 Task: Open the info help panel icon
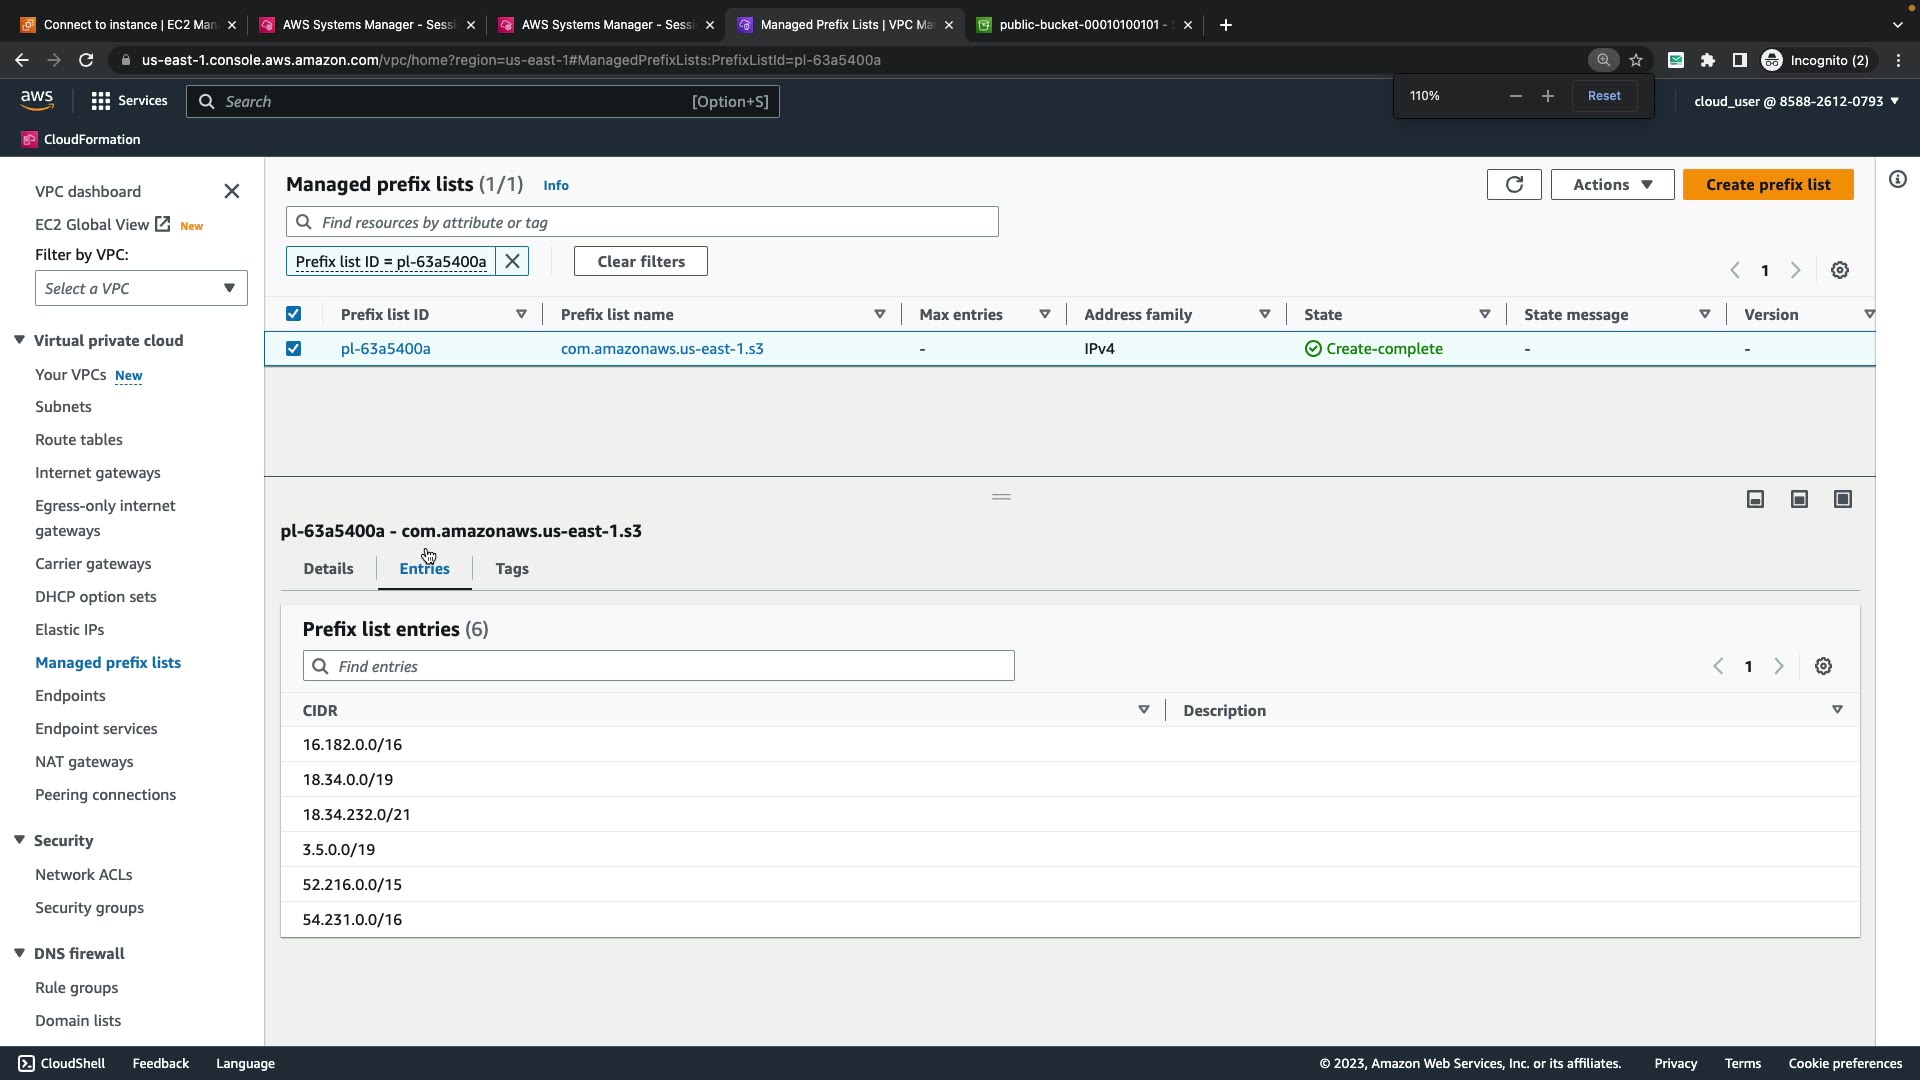pyautogui.click(x=1897, y=180)
